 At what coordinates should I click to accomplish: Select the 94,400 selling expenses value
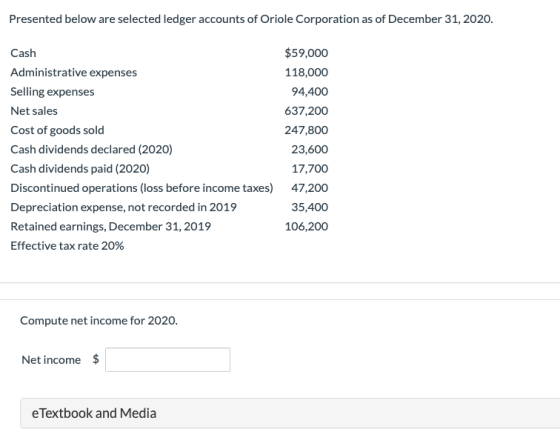tap(310, 91)
